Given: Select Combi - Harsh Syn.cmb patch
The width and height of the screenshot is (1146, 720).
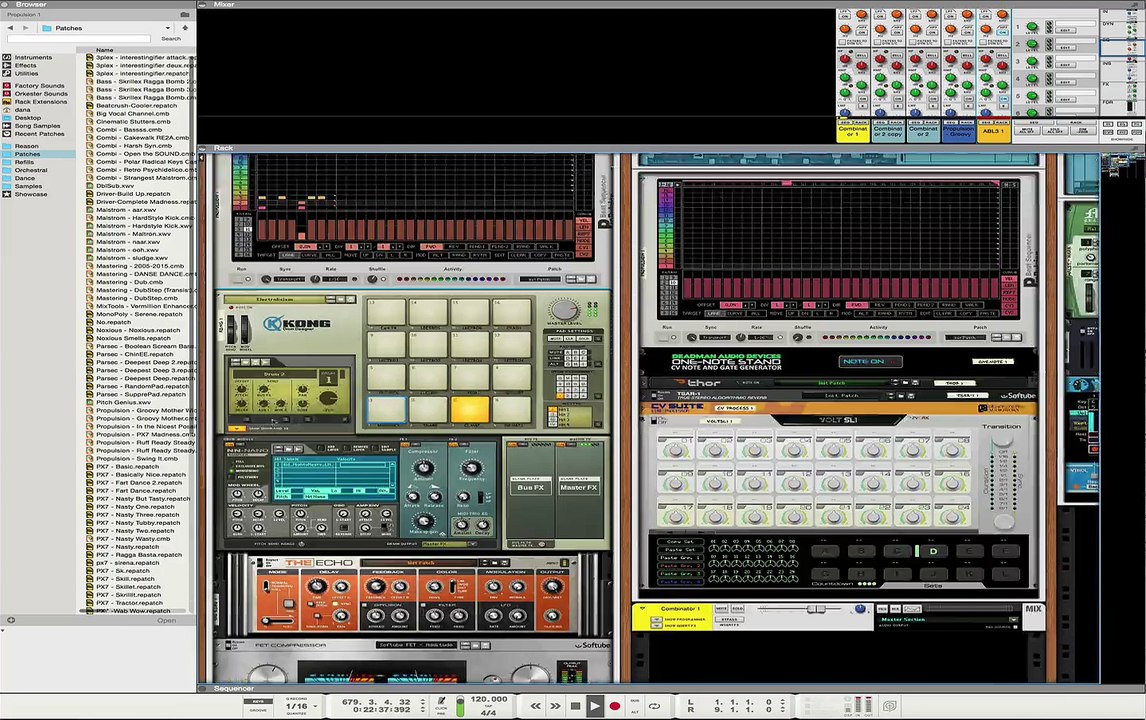Looking at the screenshot, I should [x=134, y=145].
